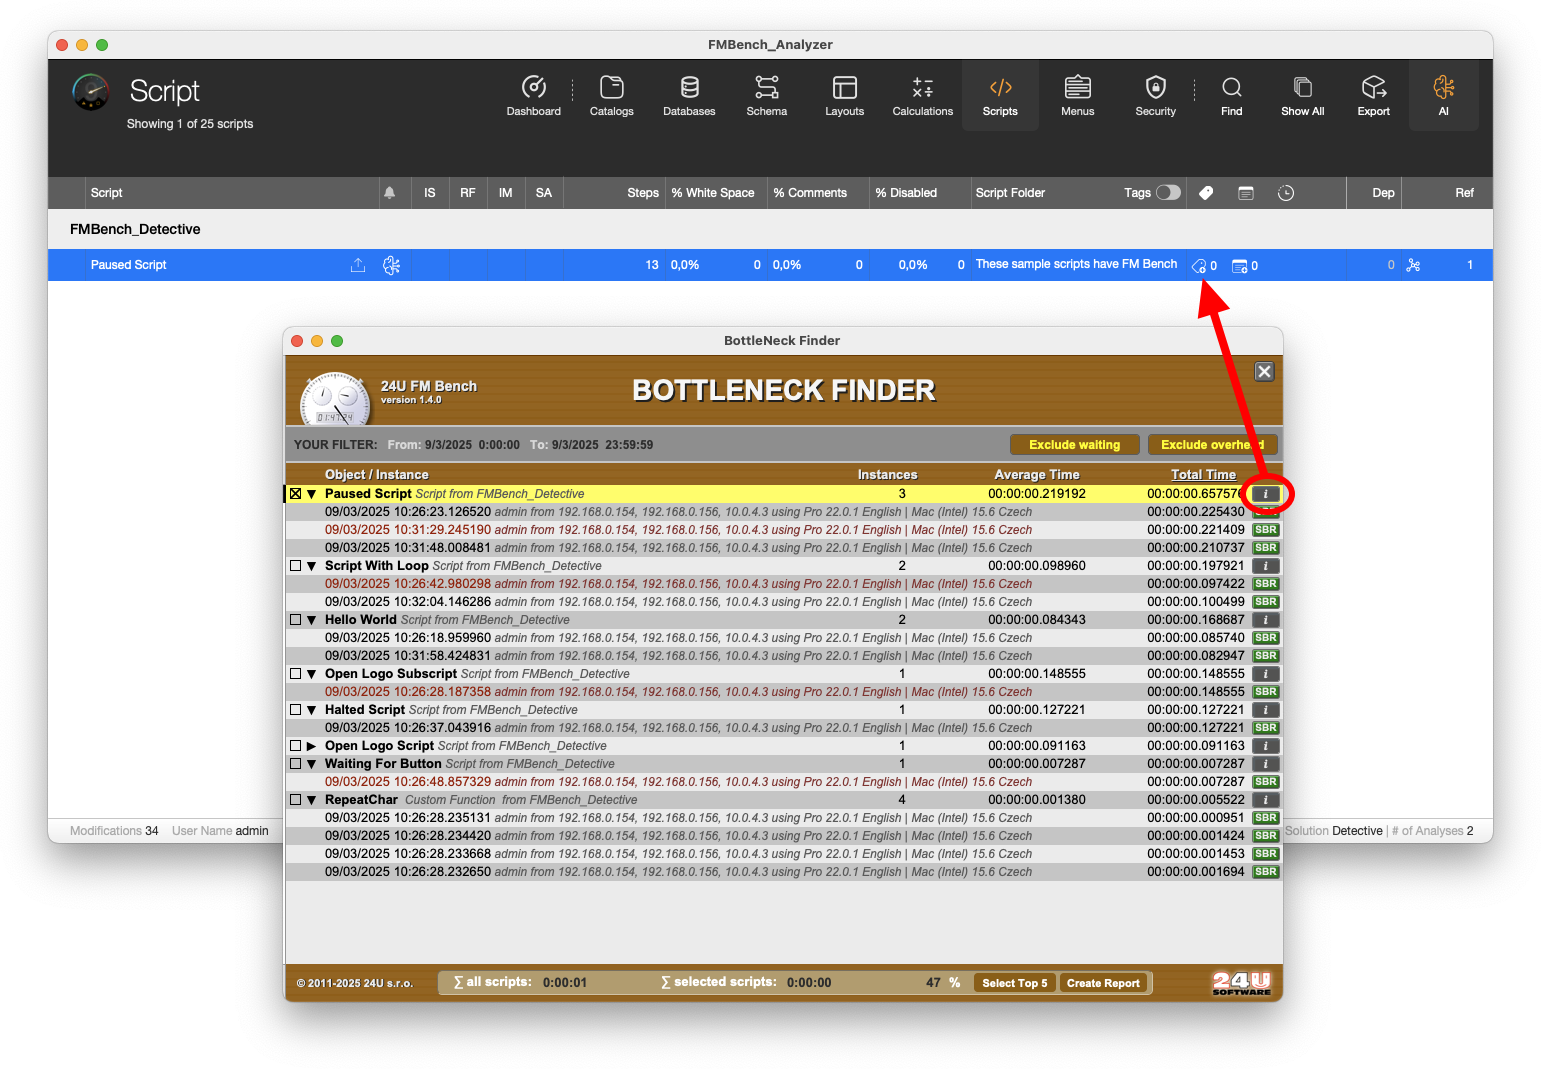Open the Dashboard view
This screenshot has height=1069, width=1541.
click(x=533, y=96)
